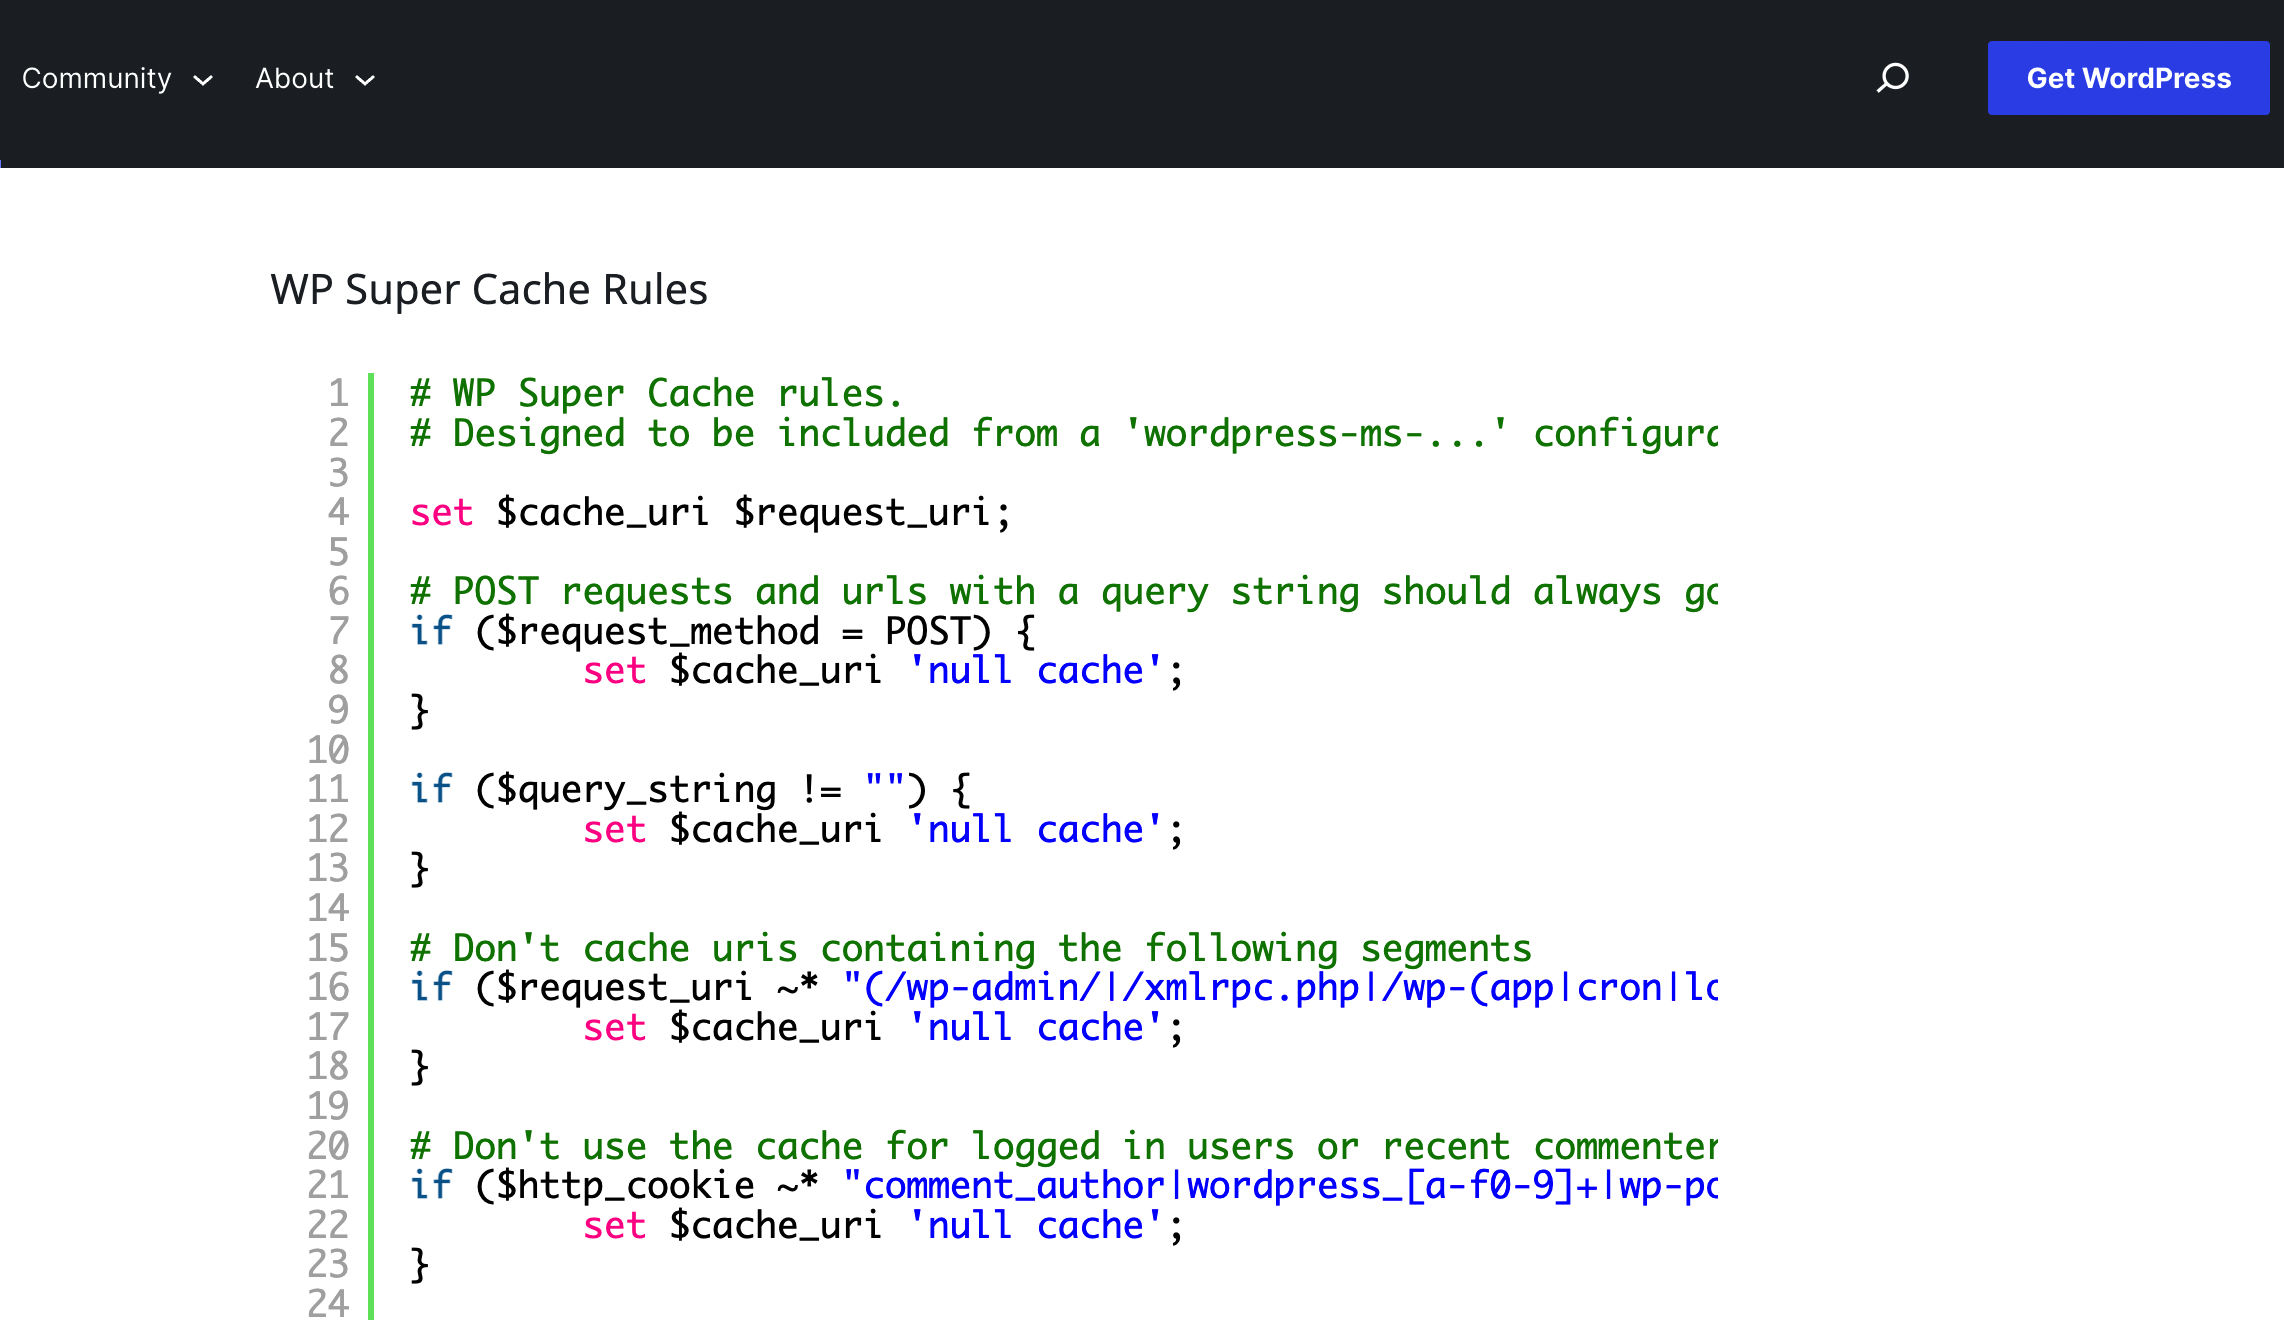This screenshot has width=2284, height=1320.
Task: Click the wp-admin regex string on line 16
Action: [1280, 988]
